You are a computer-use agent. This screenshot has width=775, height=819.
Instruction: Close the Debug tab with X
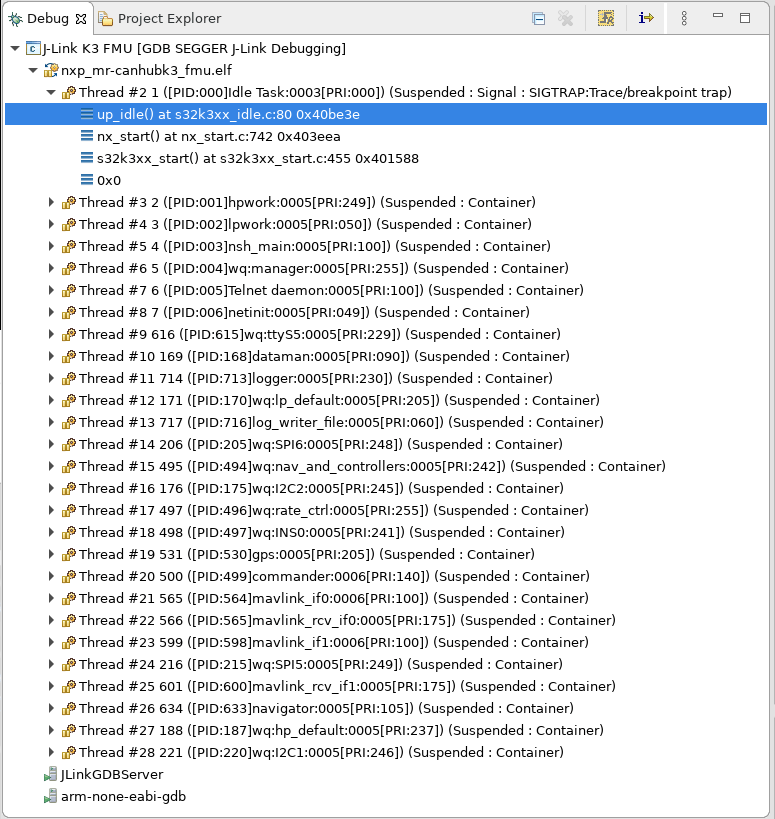tap(81, 18)
